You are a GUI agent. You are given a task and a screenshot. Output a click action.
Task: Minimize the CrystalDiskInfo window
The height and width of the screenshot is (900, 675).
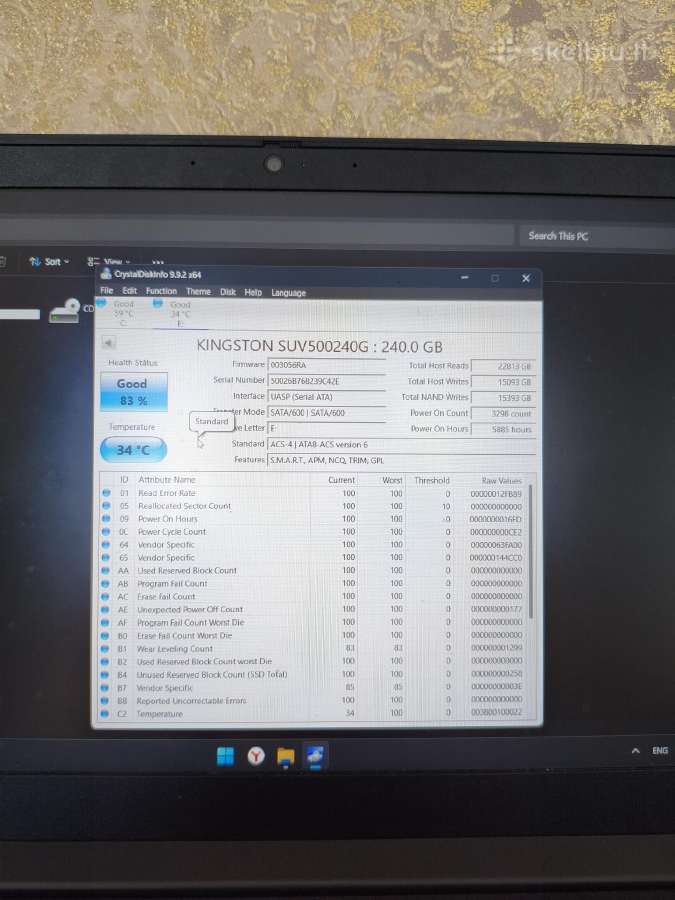[465, 278]
